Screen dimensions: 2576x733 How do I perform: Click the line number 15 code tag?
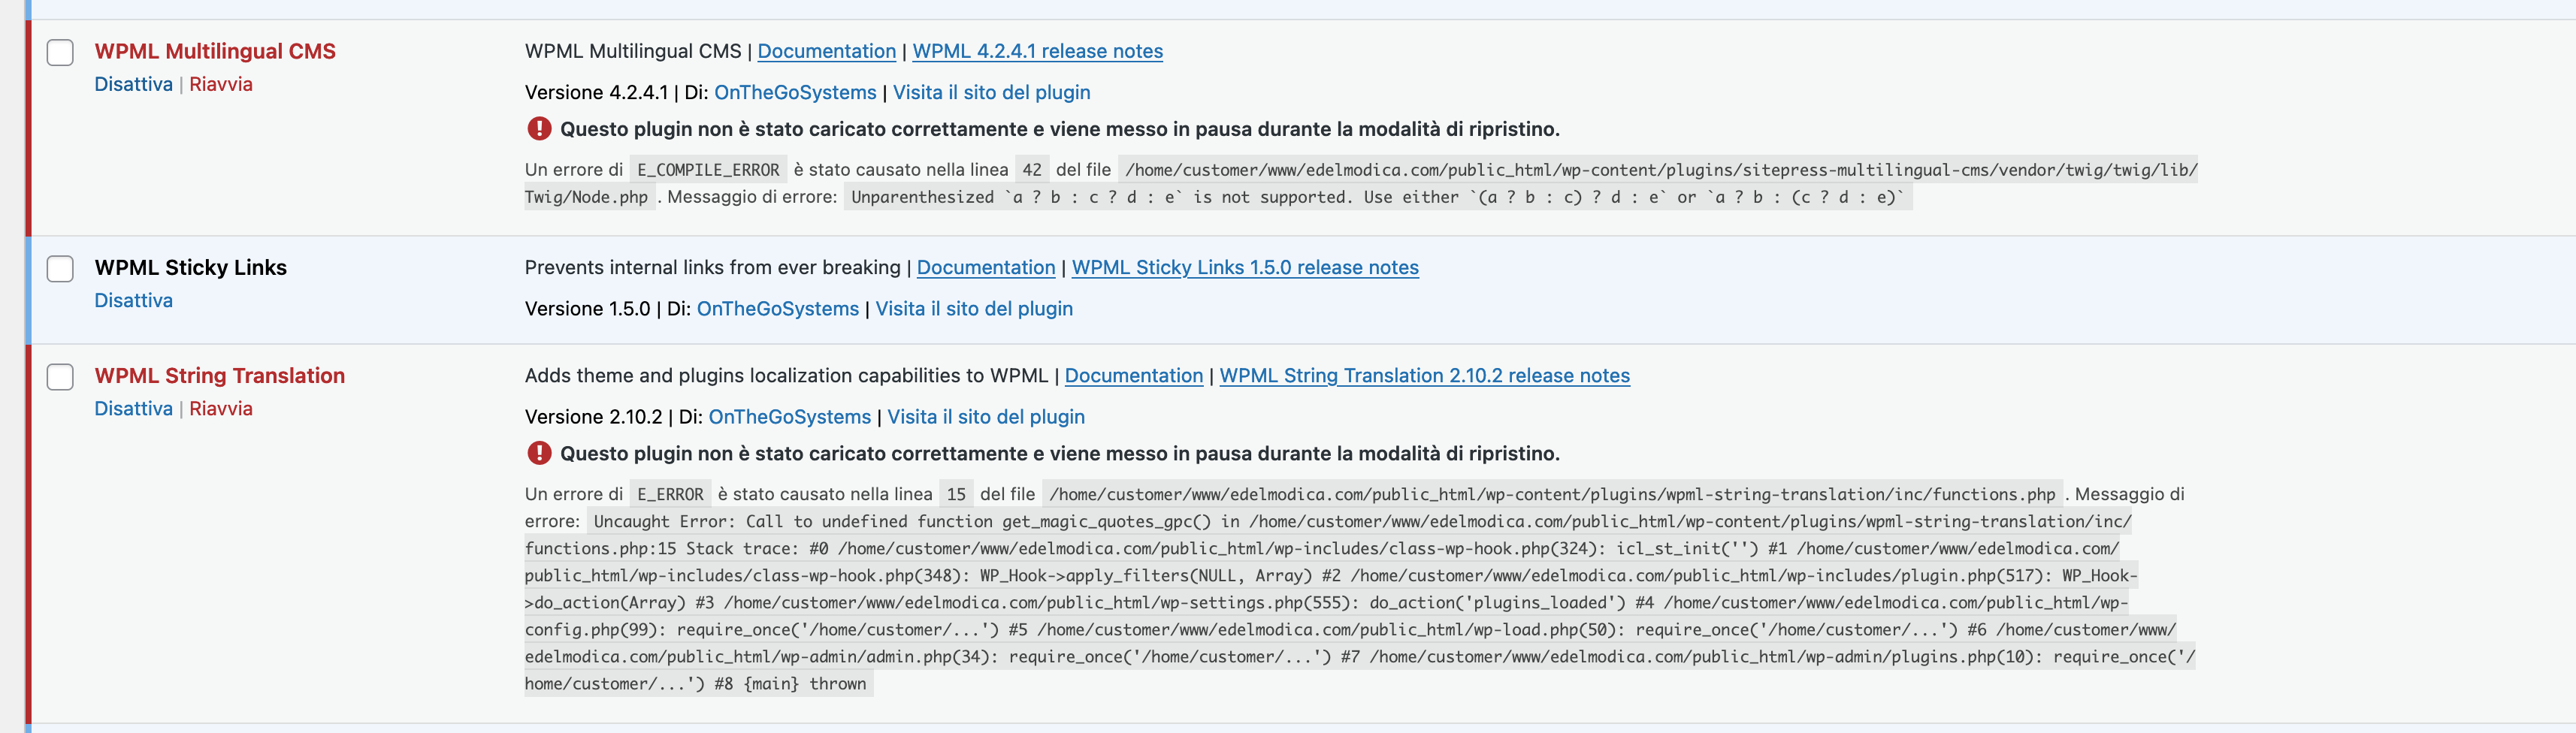pyautogui.click(x=956, y=494)
